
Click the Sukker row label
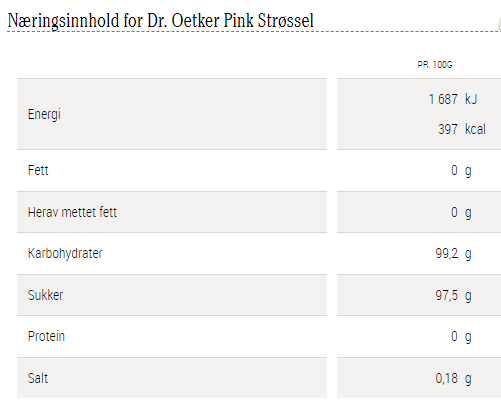point(45,295)
